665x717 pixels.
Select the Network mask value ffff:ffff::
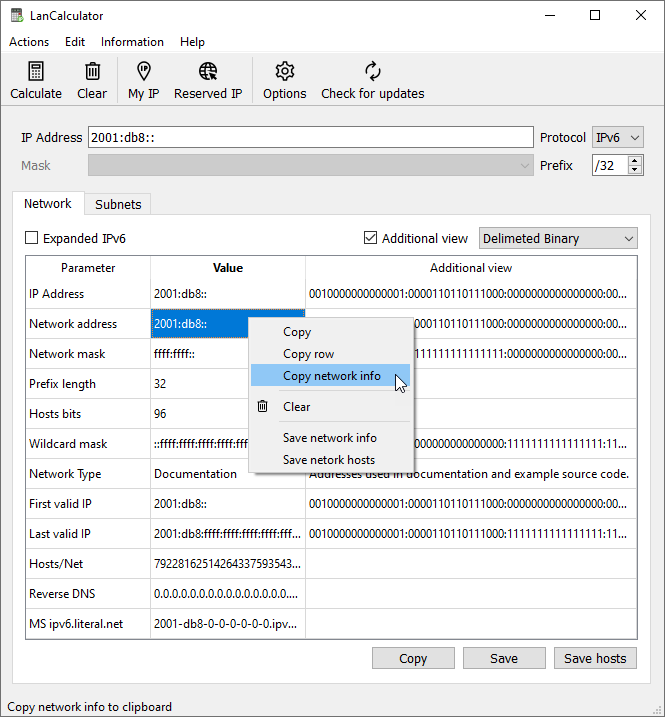point(199,354)
